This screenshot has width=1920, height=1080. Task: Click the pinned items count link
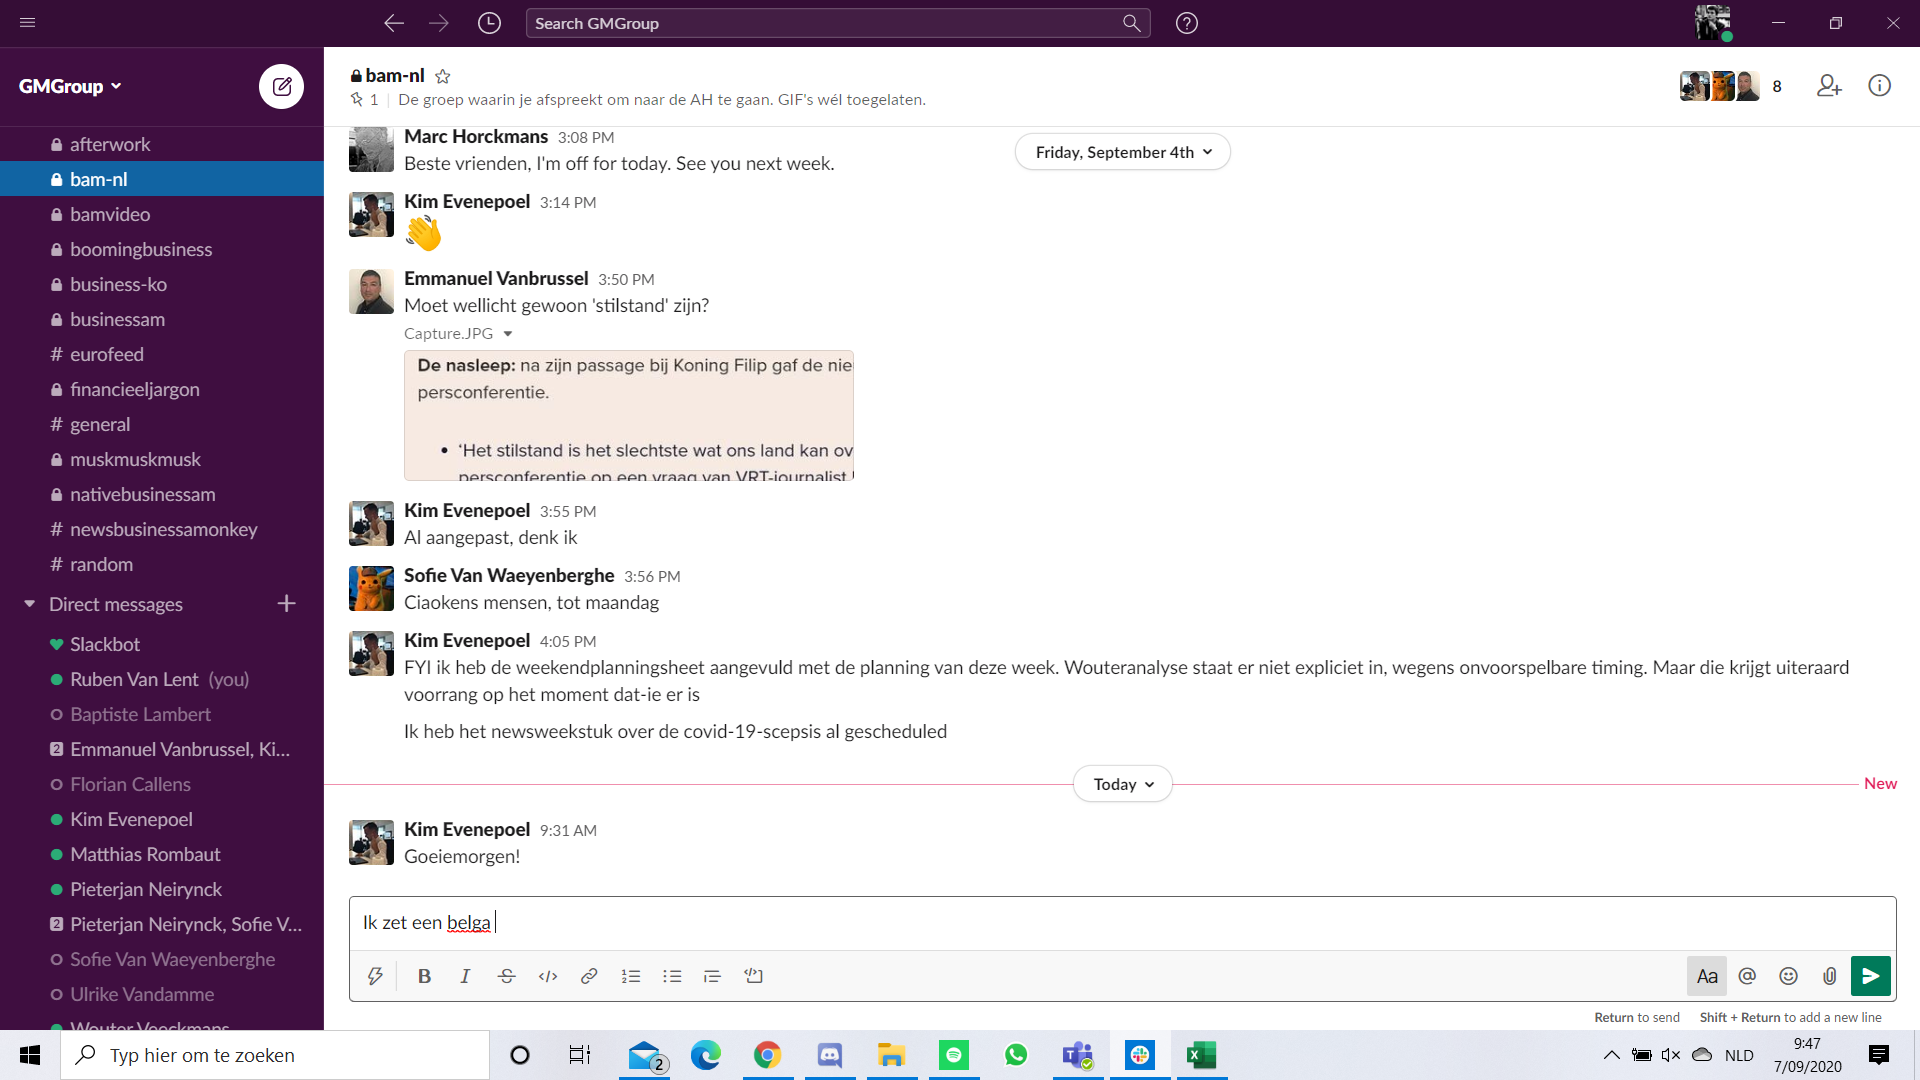pos(365,99)
